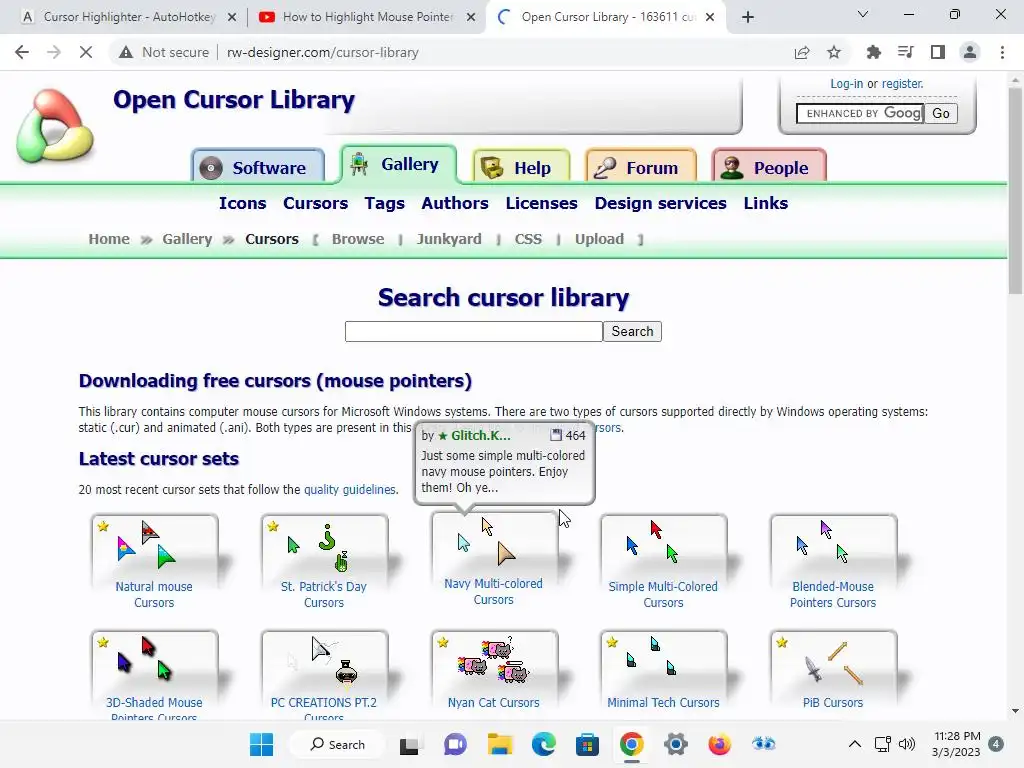1024x768 pixels.
Task: Toggle the Chrome side panel icon
Action: coord(938,52)
